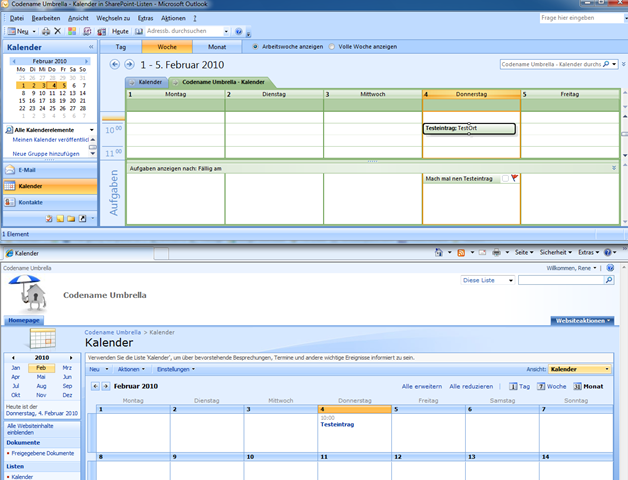Click Meinen Kalender veröffentlichen link
This screenshot has height=480, width=628.
(50, 139)
